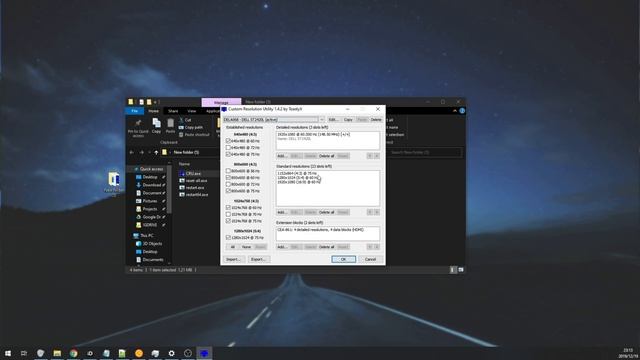
Task: Move detailed resolution down with arrow
Action: [x=377, y=156]
